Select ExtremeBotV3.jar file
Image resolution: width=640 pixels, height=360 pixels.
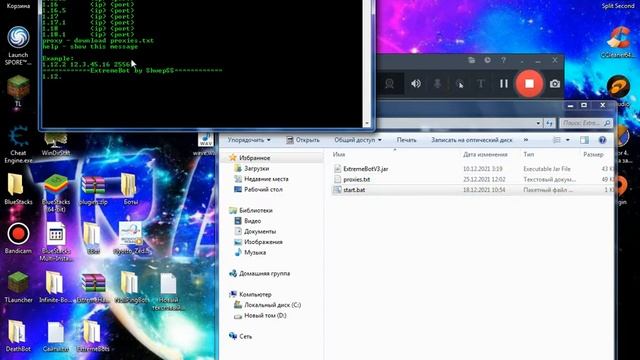pyautogui.click(x=365, y=169)
